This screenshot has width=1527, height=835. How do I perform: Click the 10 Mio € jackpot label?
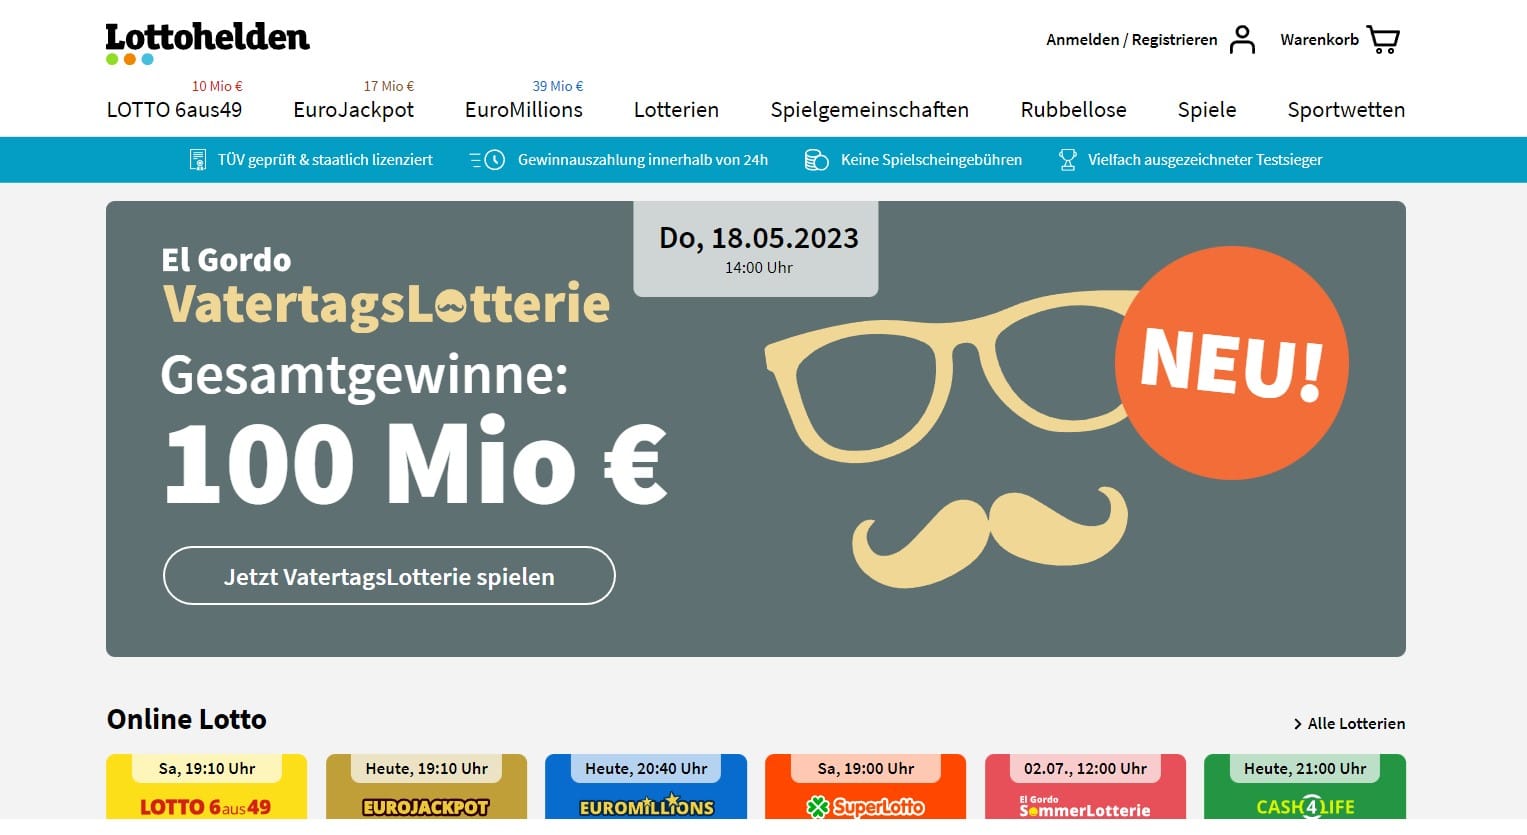pos(217,86)
